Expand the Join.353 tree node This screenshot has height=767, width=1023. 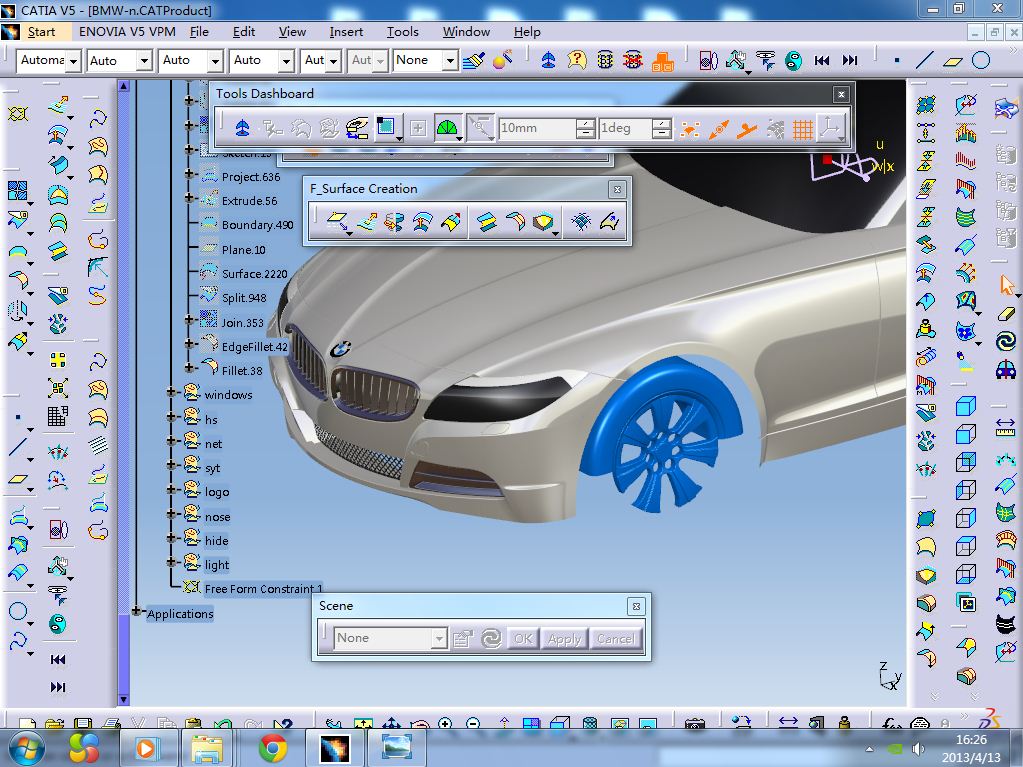[189, 320]
